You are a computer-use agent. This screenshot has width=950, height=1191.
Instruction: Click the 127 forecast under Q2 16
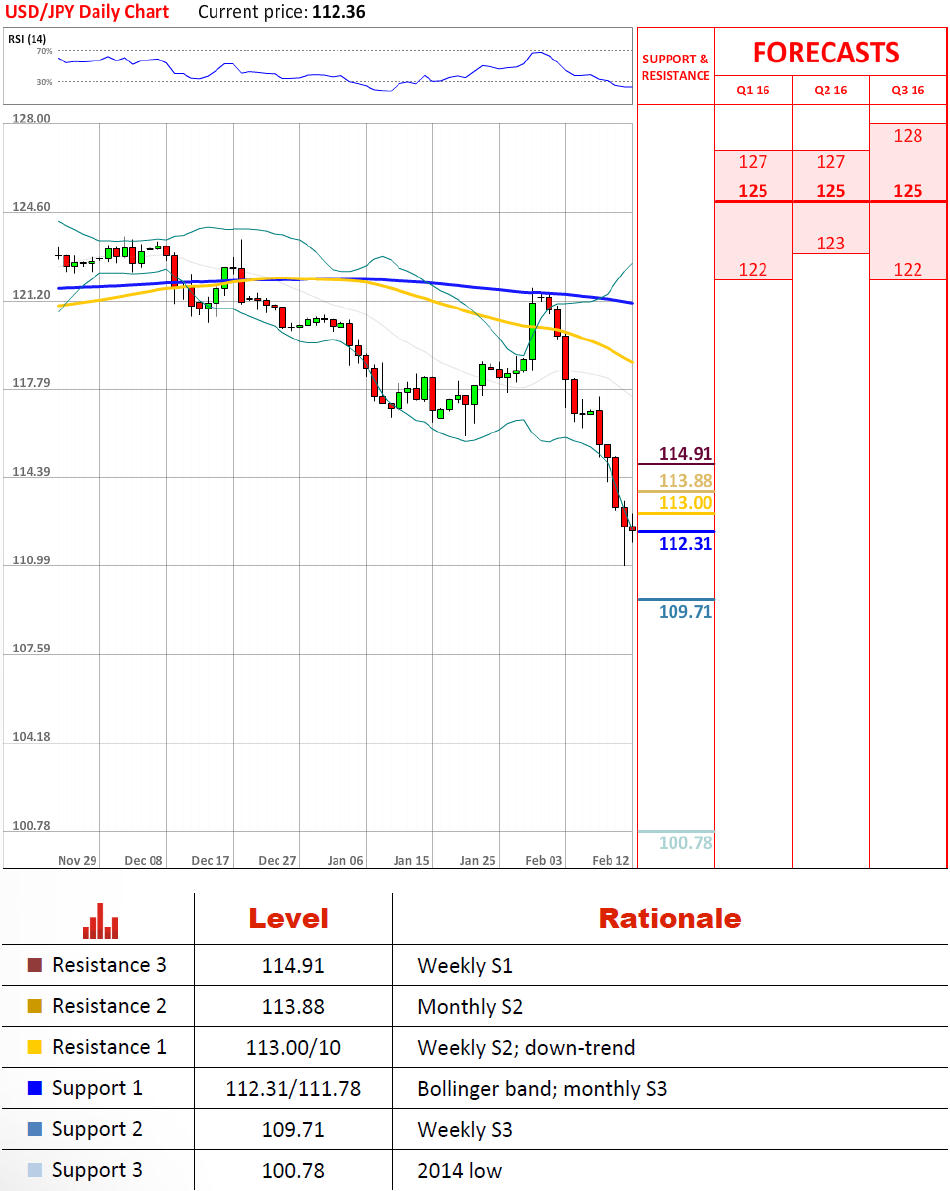point(831,162)
